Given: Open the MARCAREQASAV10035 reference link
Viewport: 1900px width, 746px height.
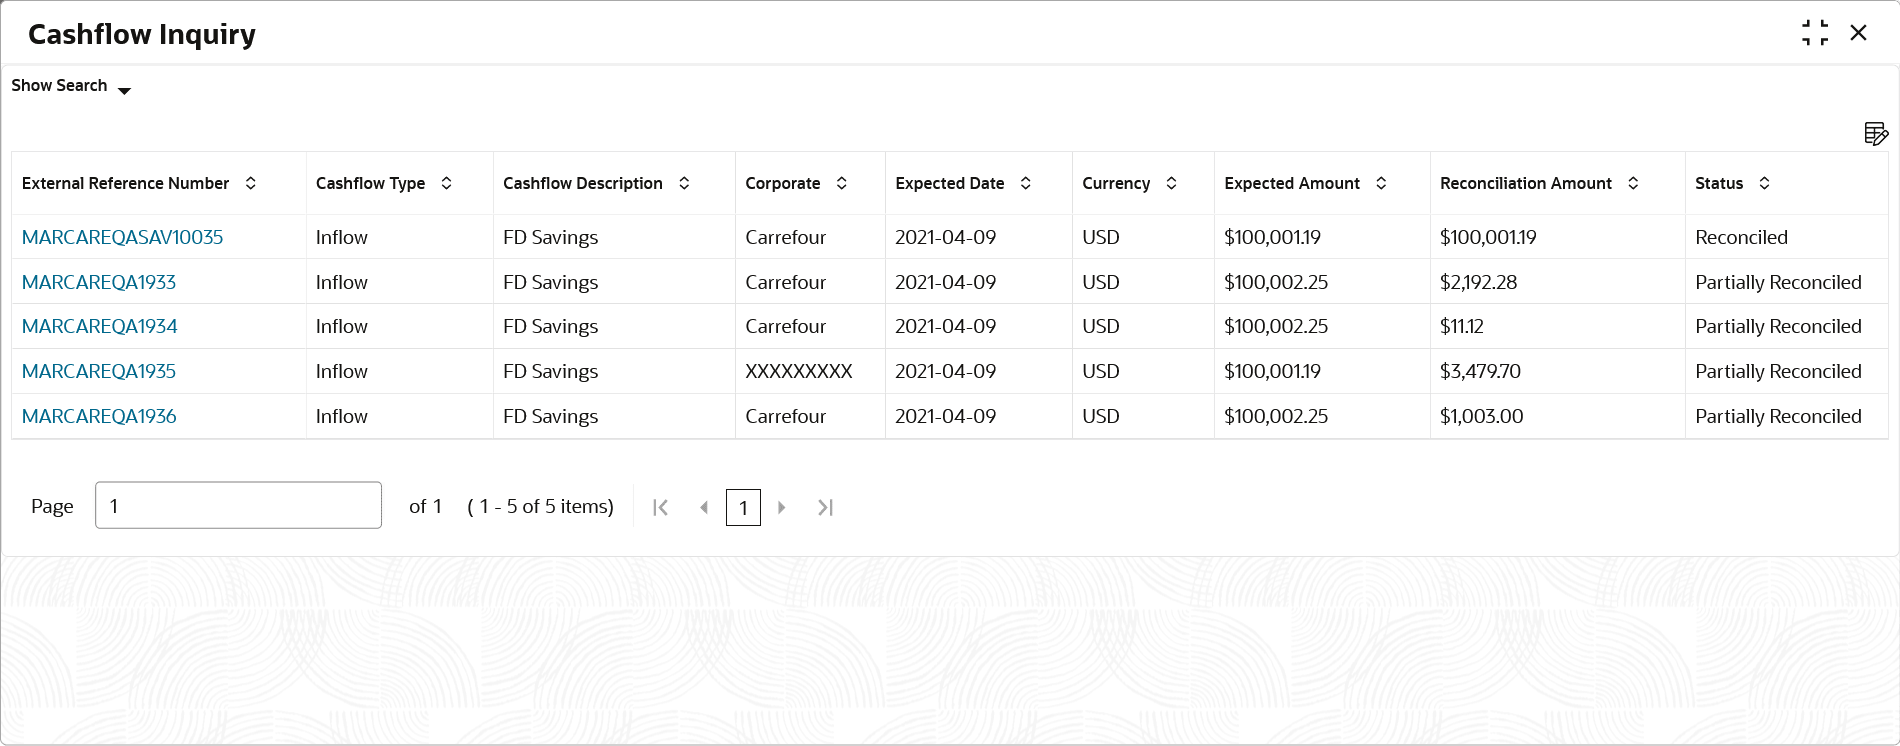Looking at the screenshot, I should 122,237.
